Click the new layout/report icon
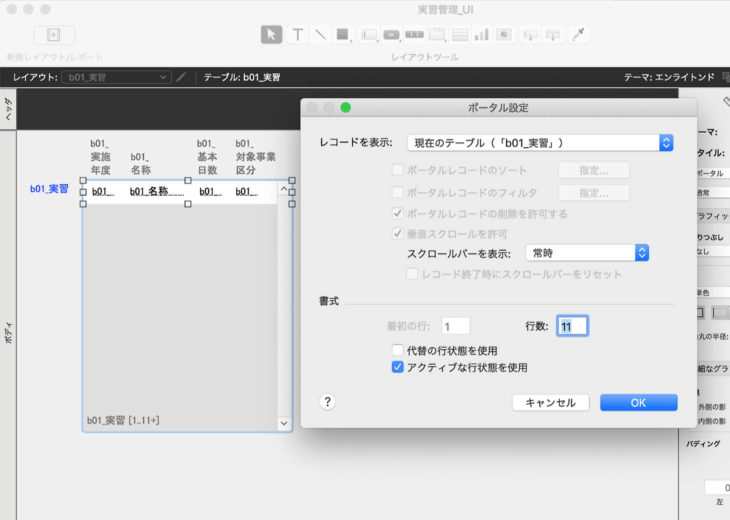This screenshot has width=730, height=520. pos(54,35)
